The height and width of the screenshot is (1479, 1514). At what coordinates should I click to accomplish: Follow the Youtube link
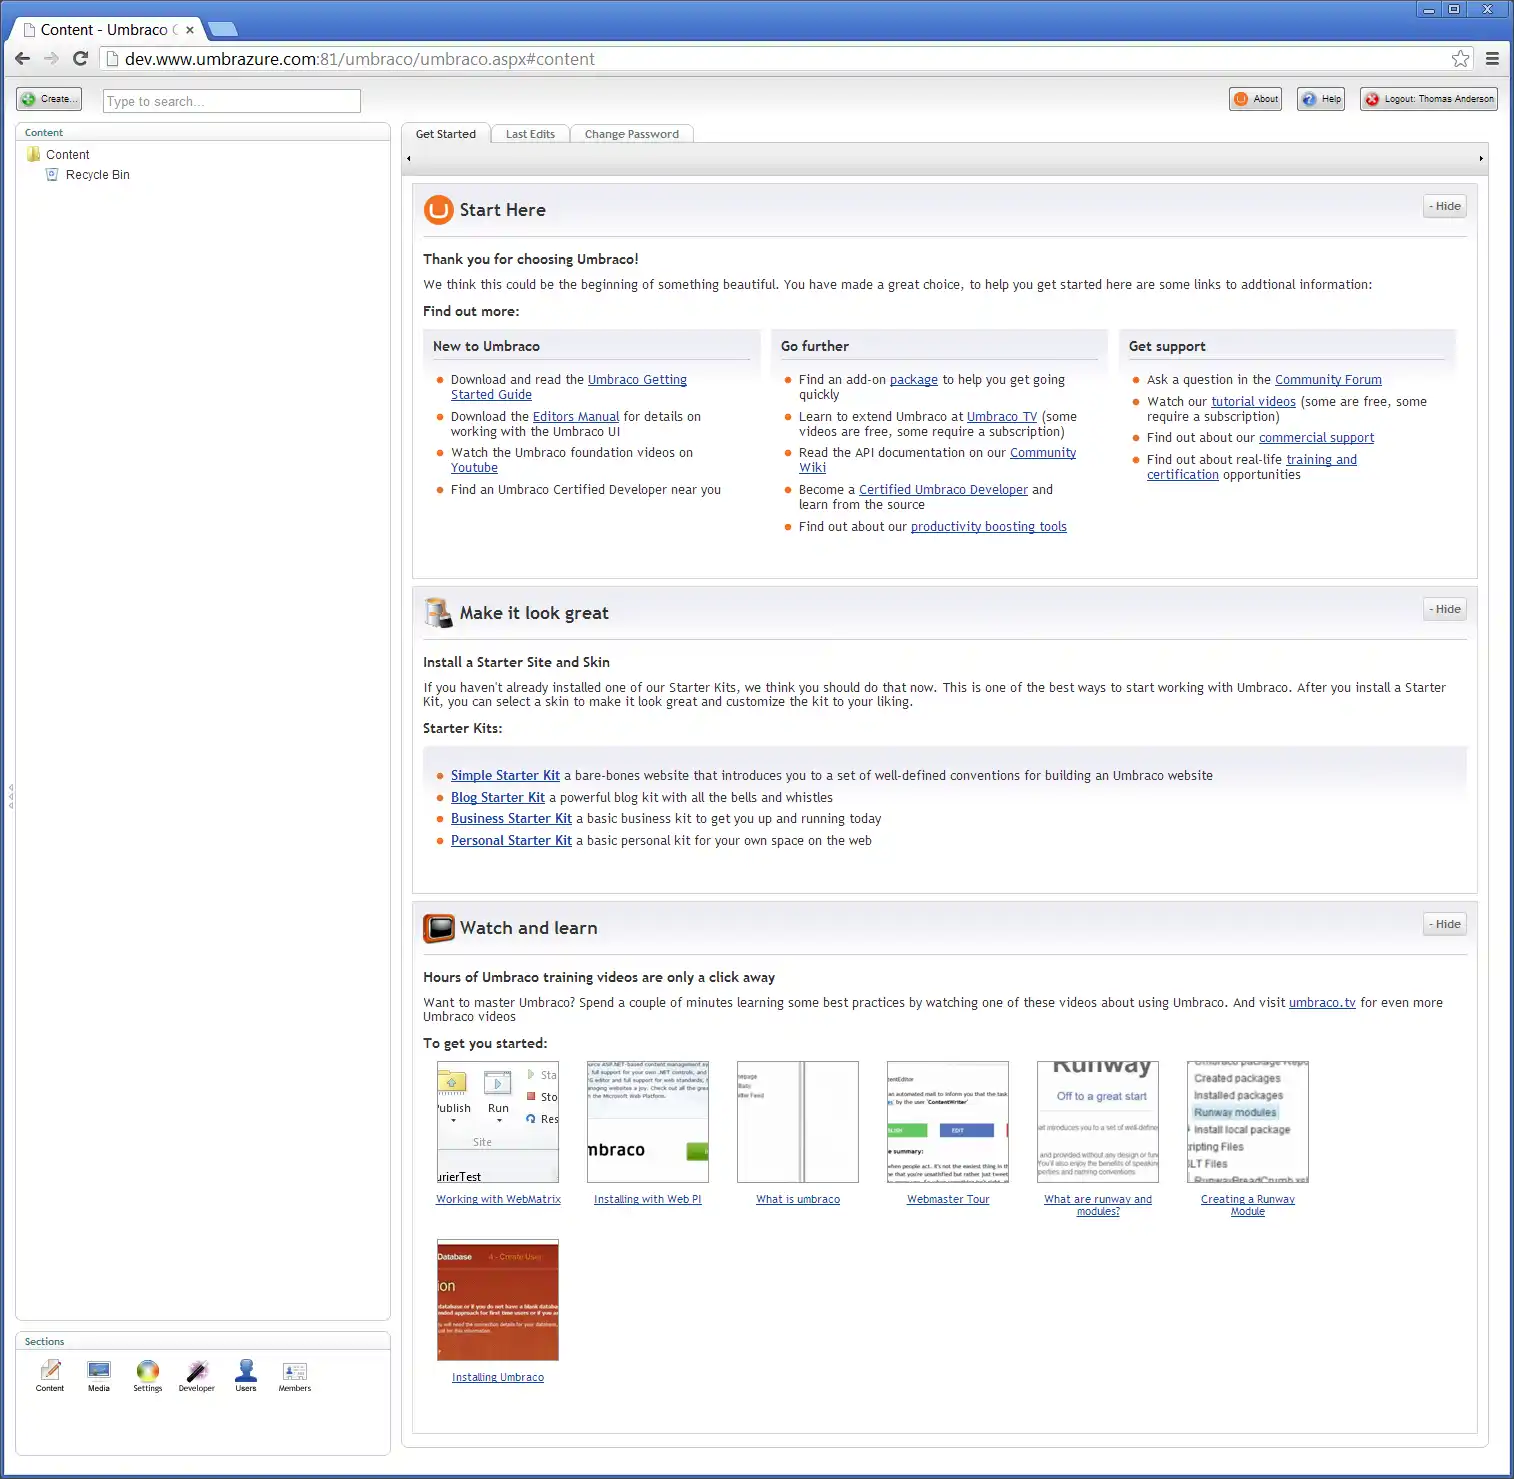click(x=474, y=468)
